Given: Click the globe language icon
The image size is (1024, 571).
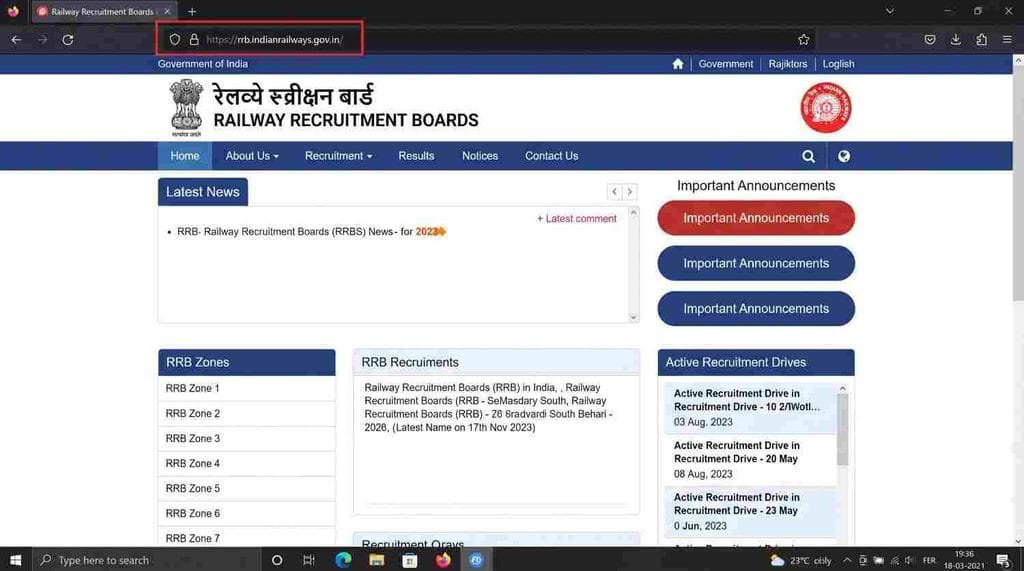Looking at the screenshot, I should click(x=844, y=156).
